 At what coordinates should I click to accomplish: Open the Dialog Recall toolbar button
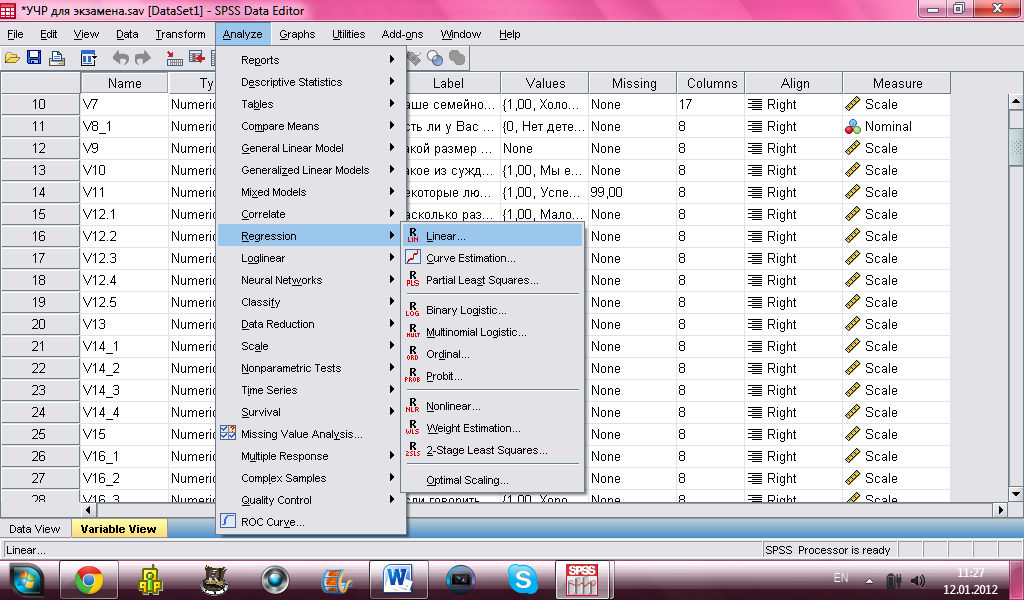pyautogui.click(x=88, y=58)
